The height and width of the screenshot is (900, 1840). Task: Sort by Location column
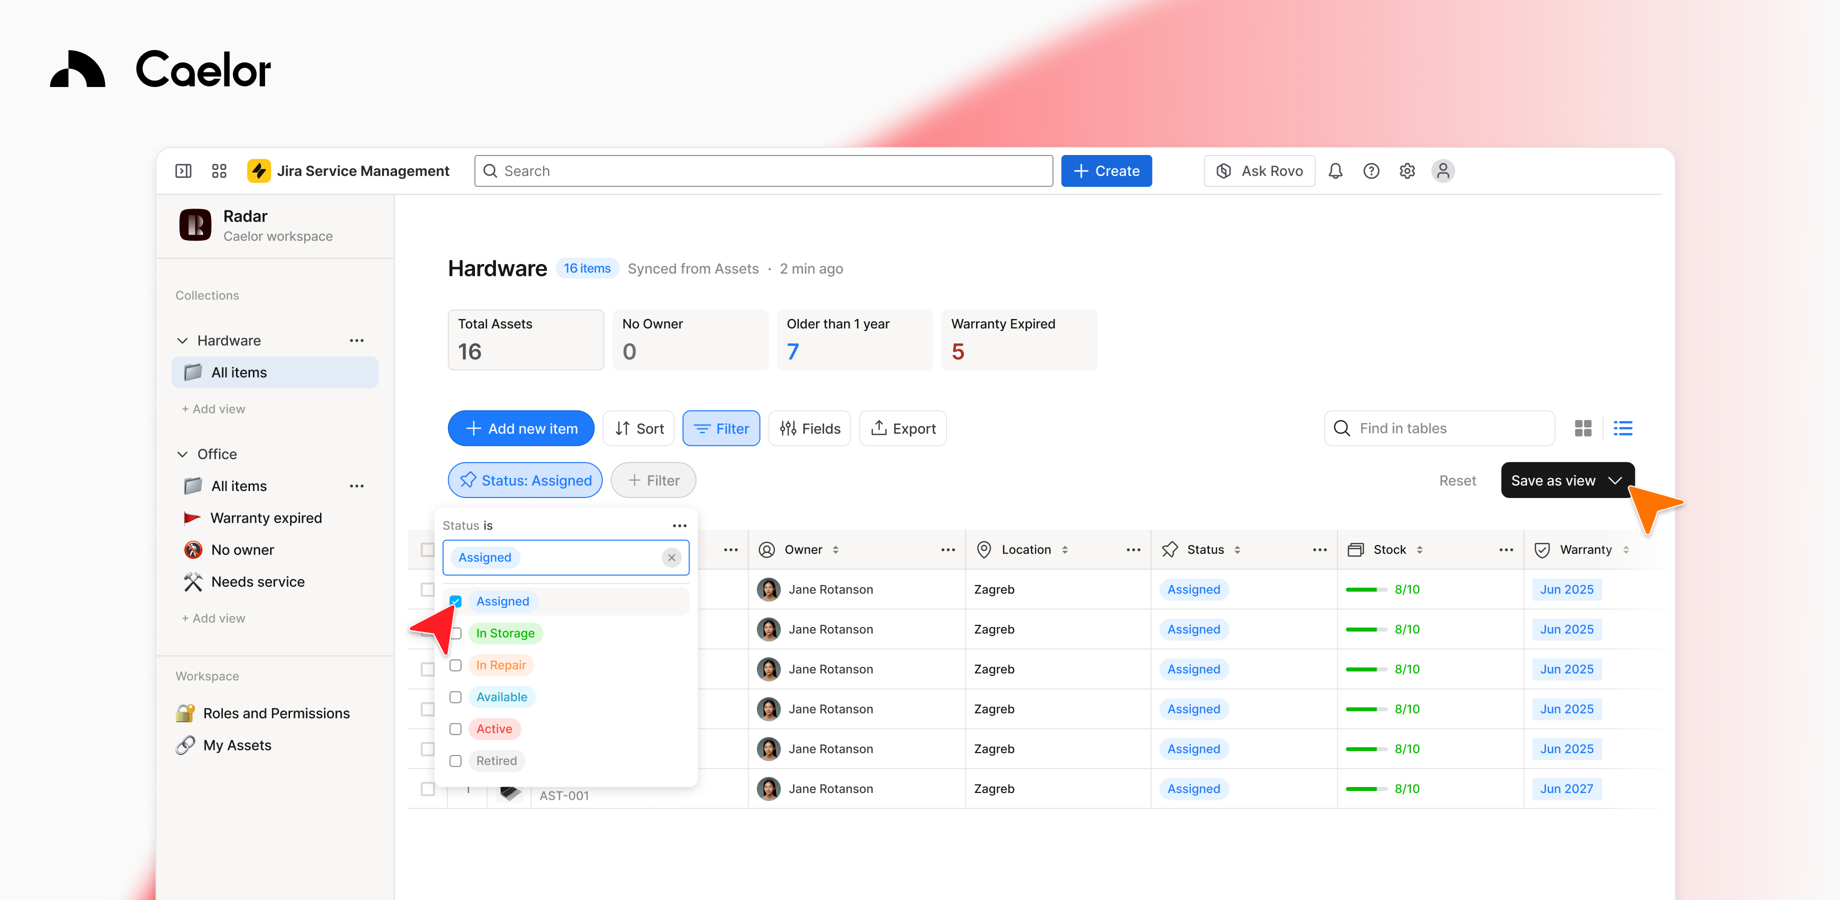coord(1065,550)
